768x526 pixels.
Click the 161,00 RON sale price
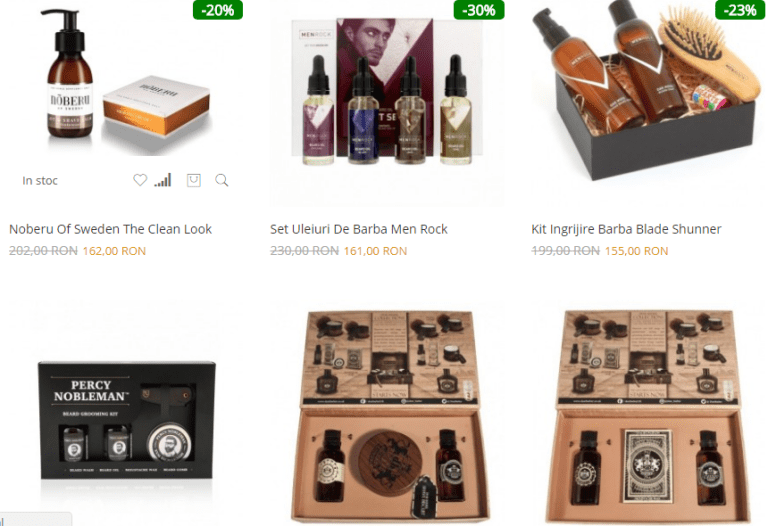click(x=375, y=251)
